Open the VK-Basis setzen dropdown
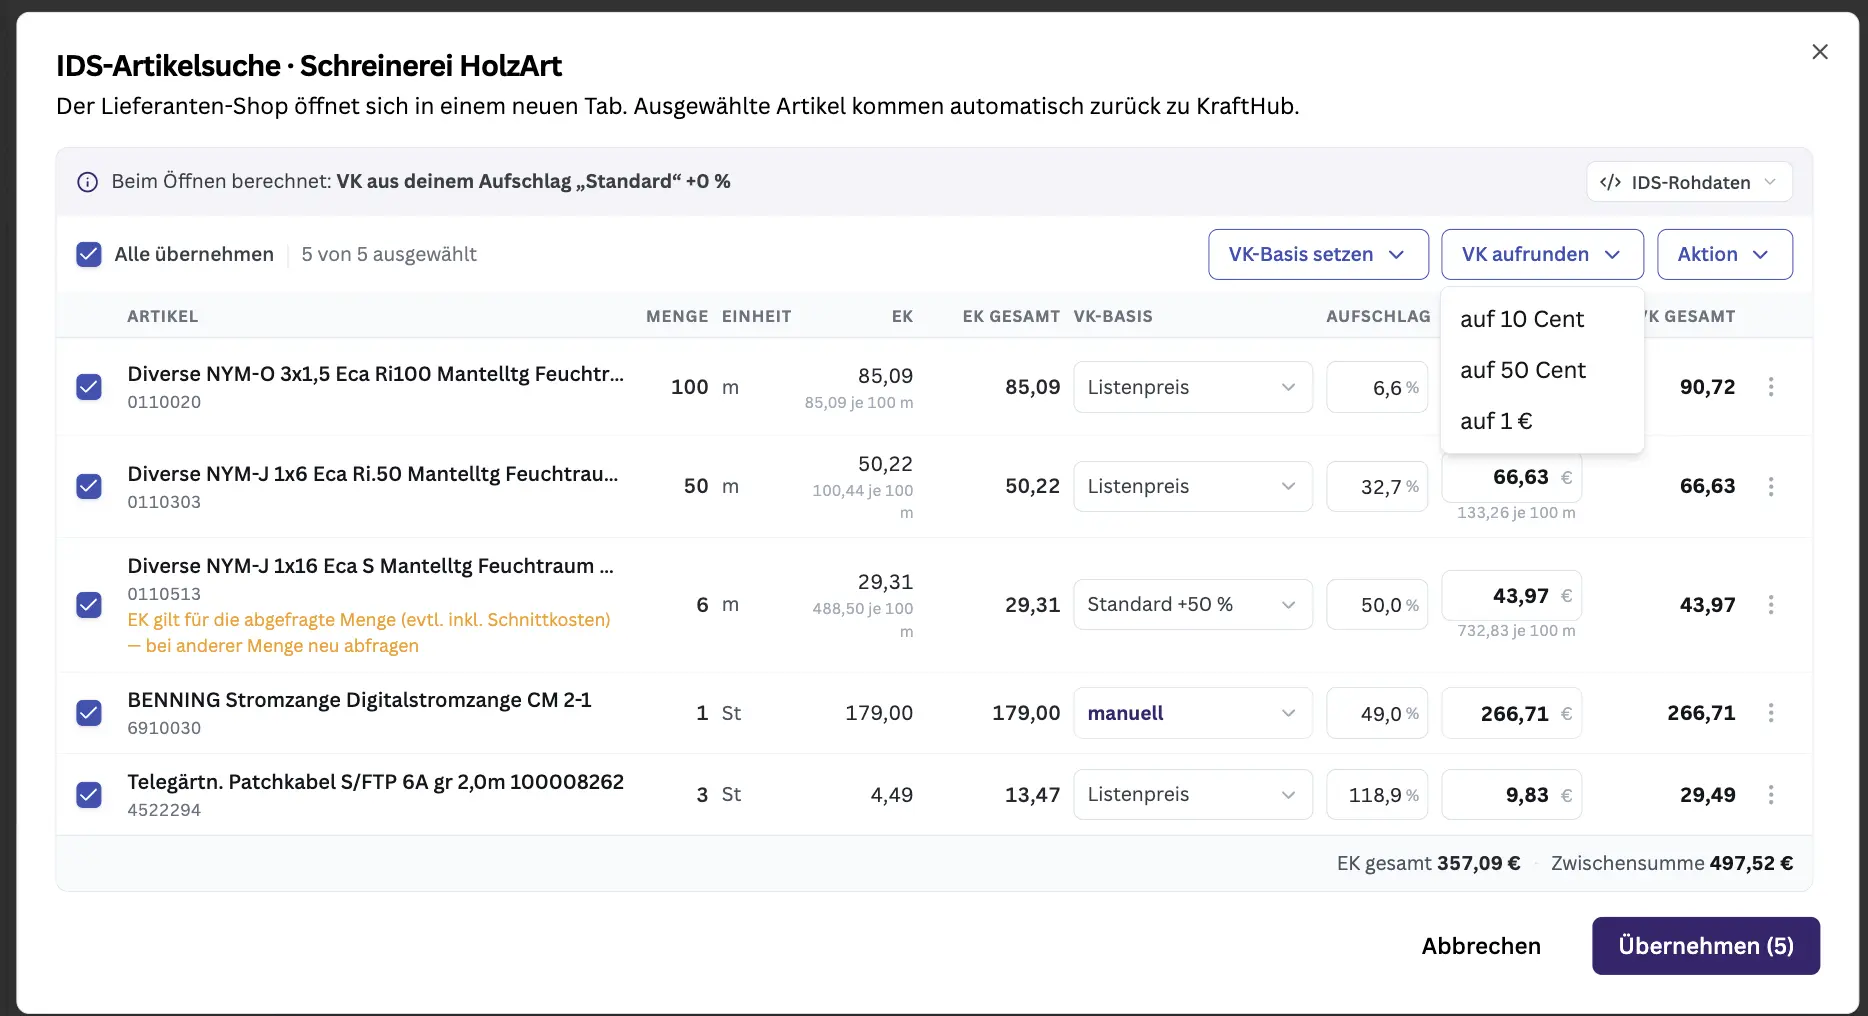 [1318, 254]
